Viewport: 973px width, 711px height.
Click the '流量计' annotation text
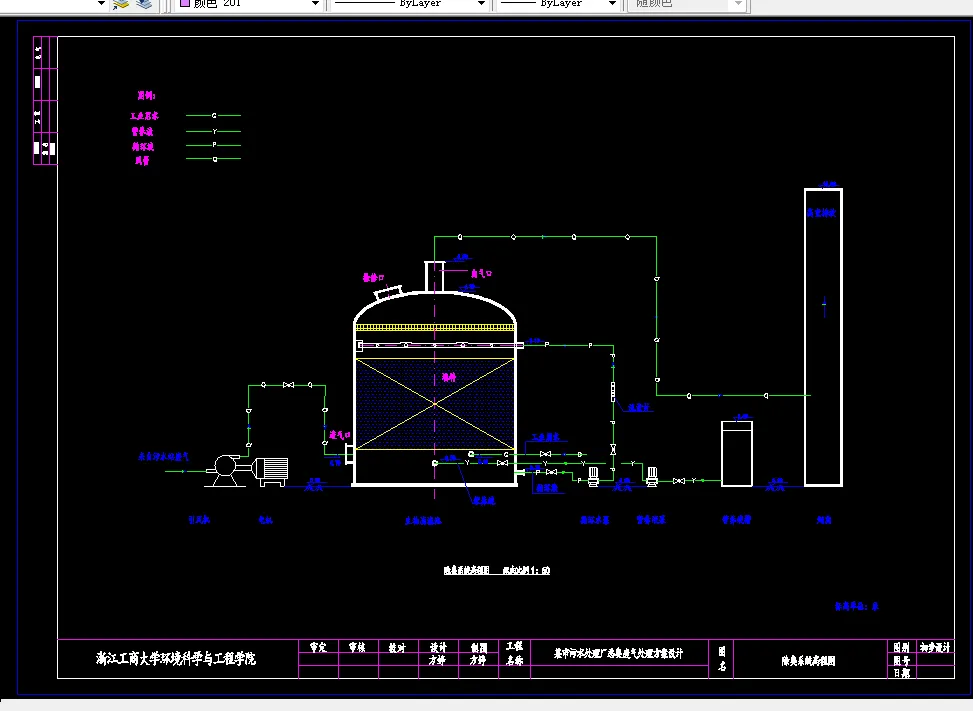[639, 408]
